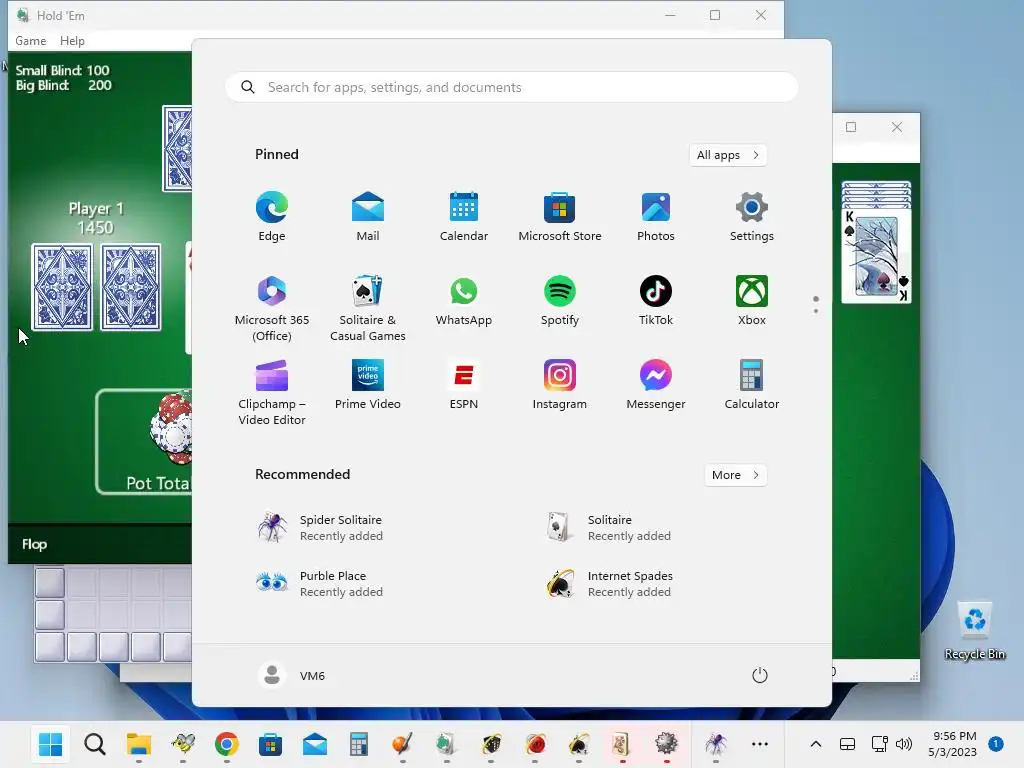
Task: Launch Solitaire & Casual Games
Action: pyautogui.click(x=368, y=308)
